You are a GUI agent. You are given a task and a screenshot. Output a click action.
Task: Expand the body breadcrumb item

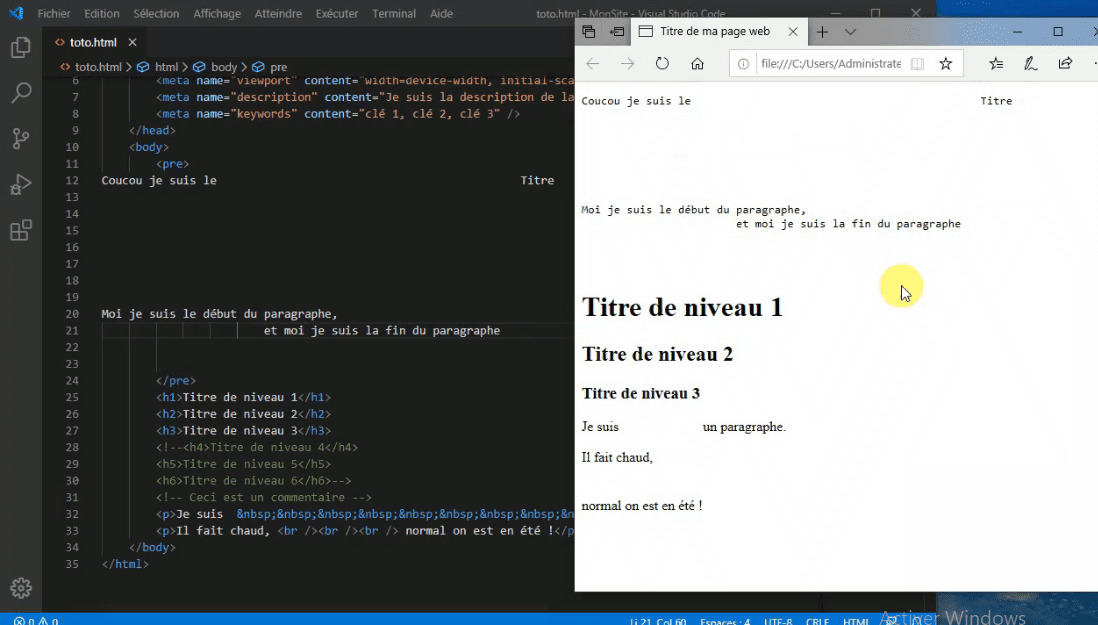(x=225, y=66)
